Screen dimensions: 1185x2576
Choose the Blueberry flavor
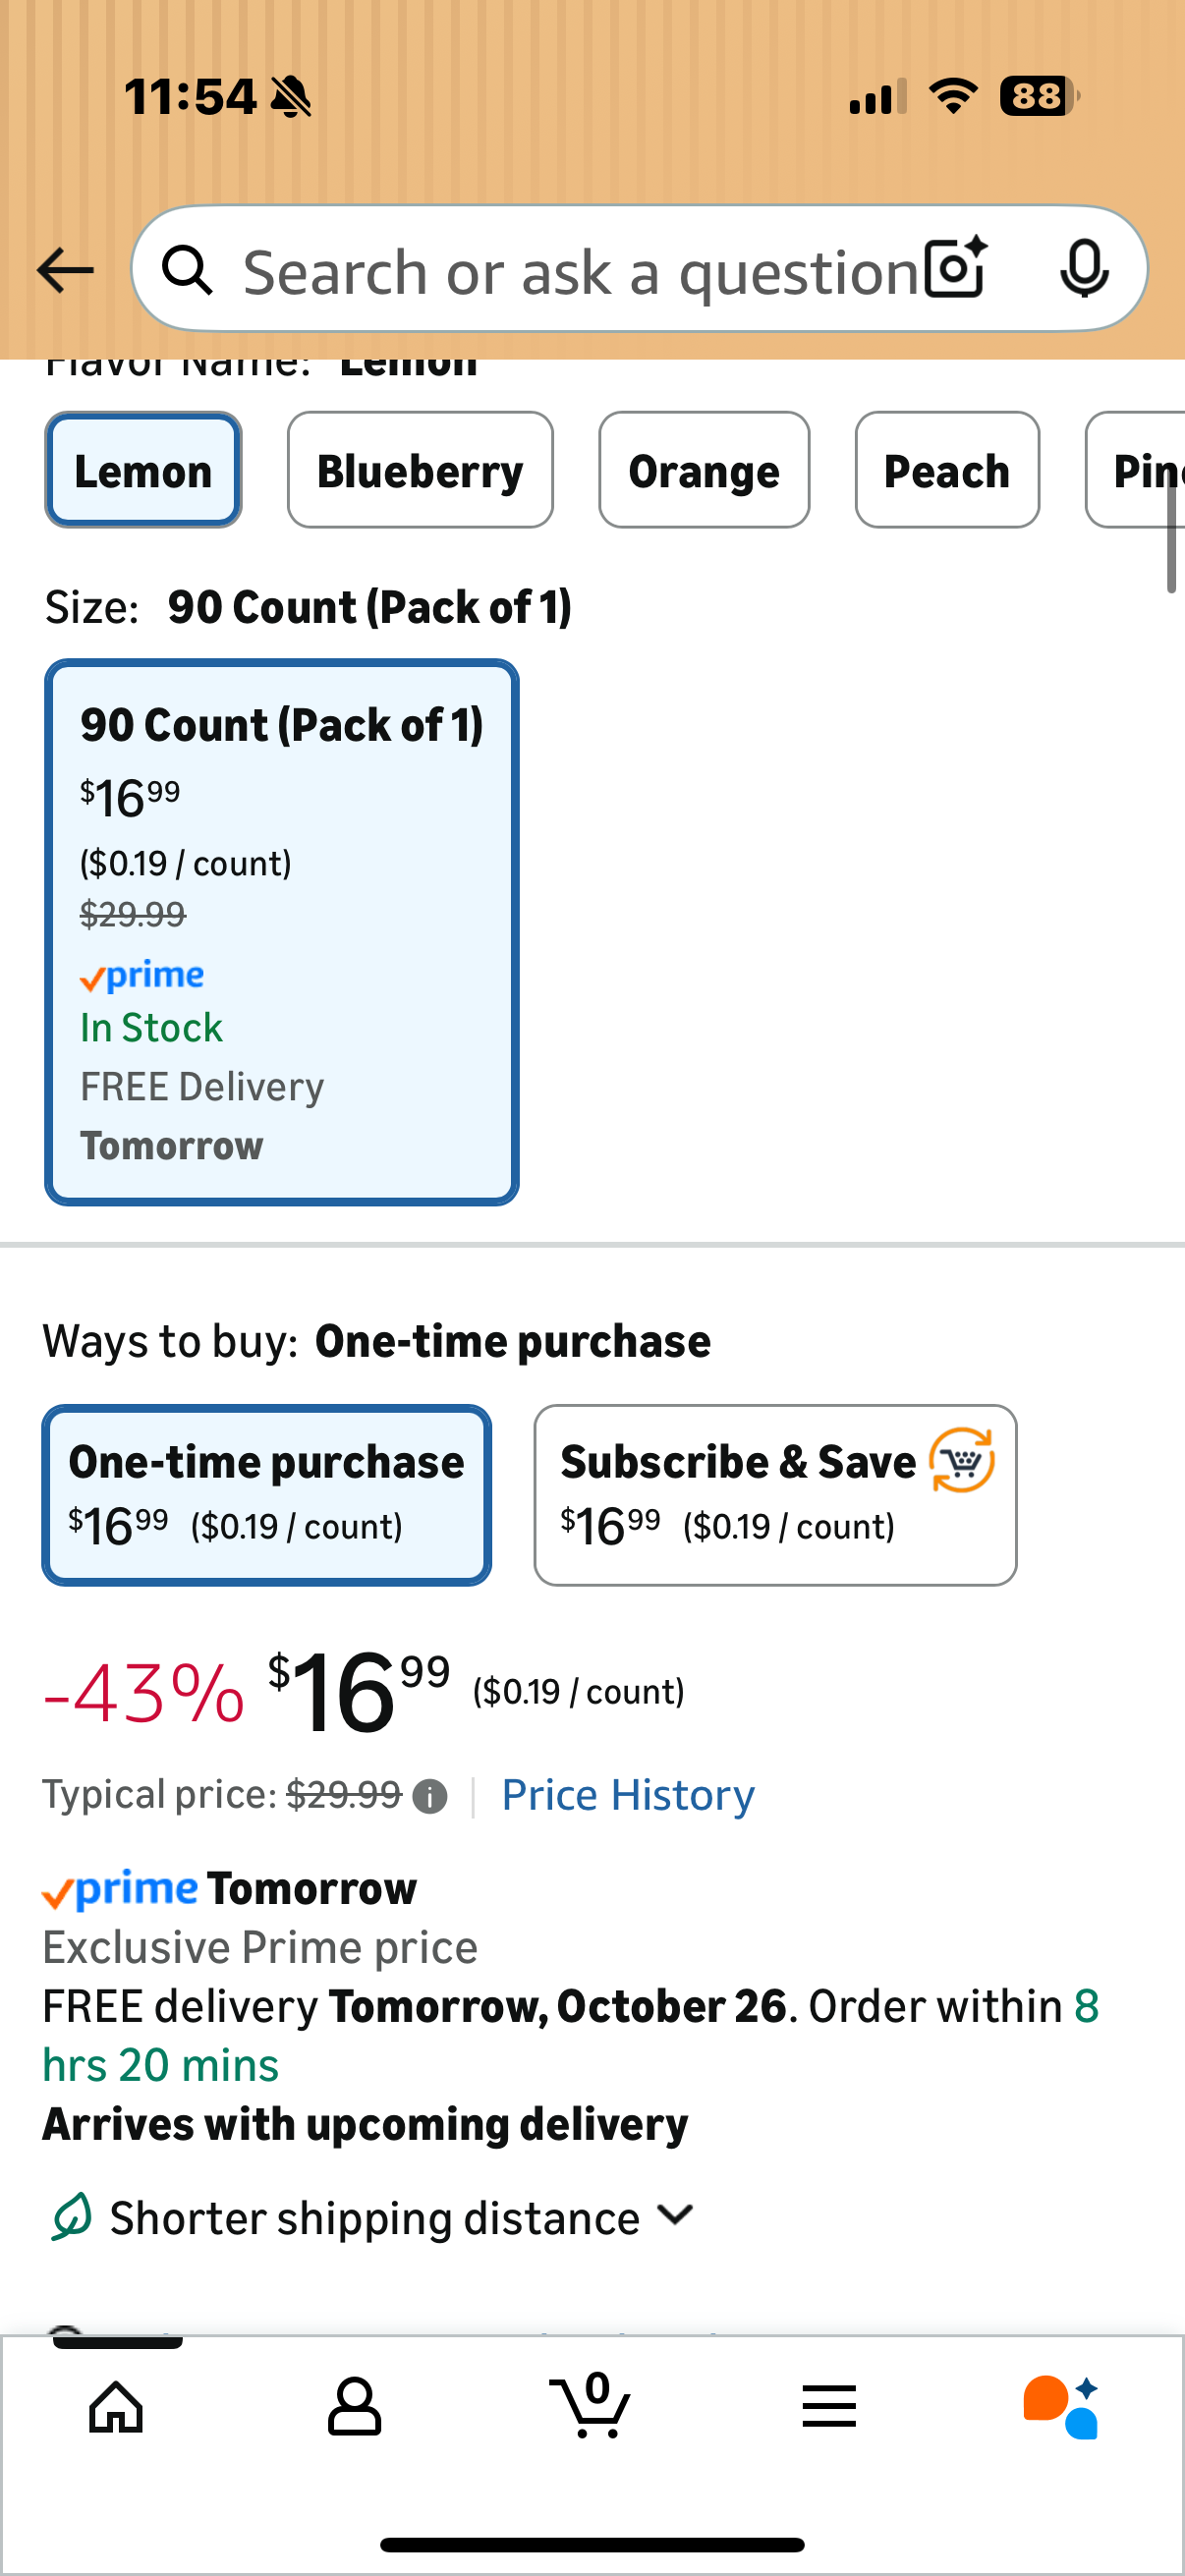(420, 470)
